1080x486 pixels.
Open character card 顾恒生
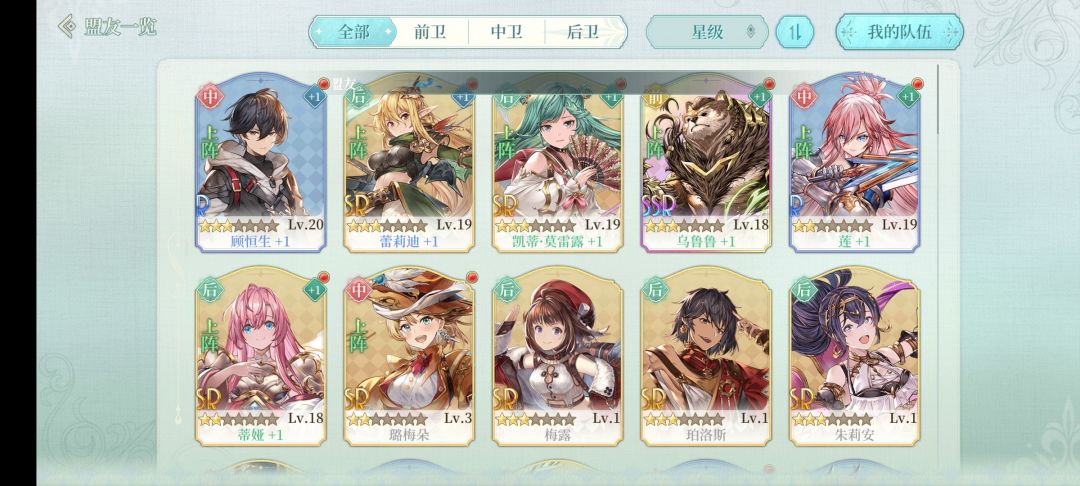click(x=260, y=162)
